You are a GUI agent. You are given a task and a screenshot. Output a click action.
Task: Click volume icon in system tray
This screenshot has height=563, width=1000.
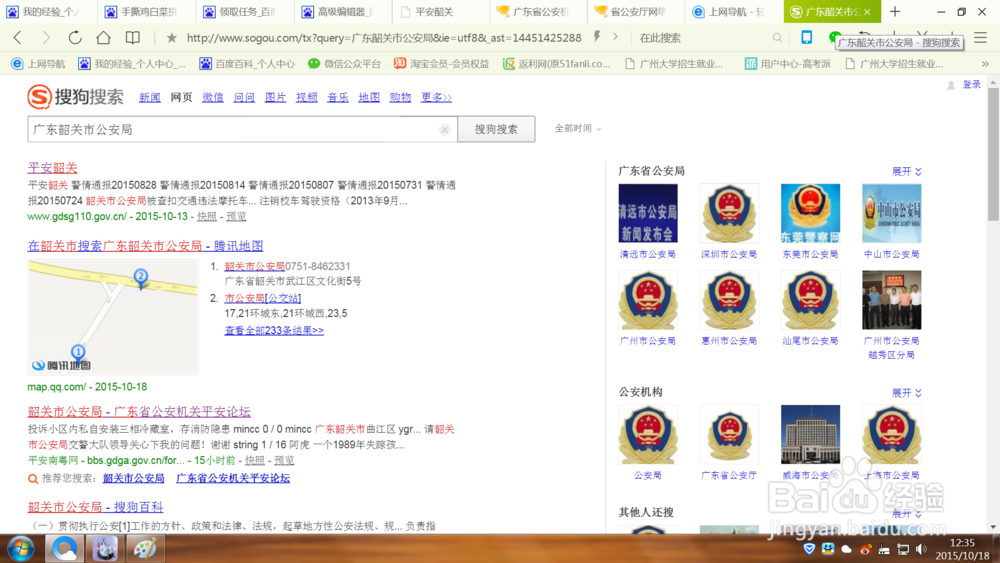(x=922, y=549)
